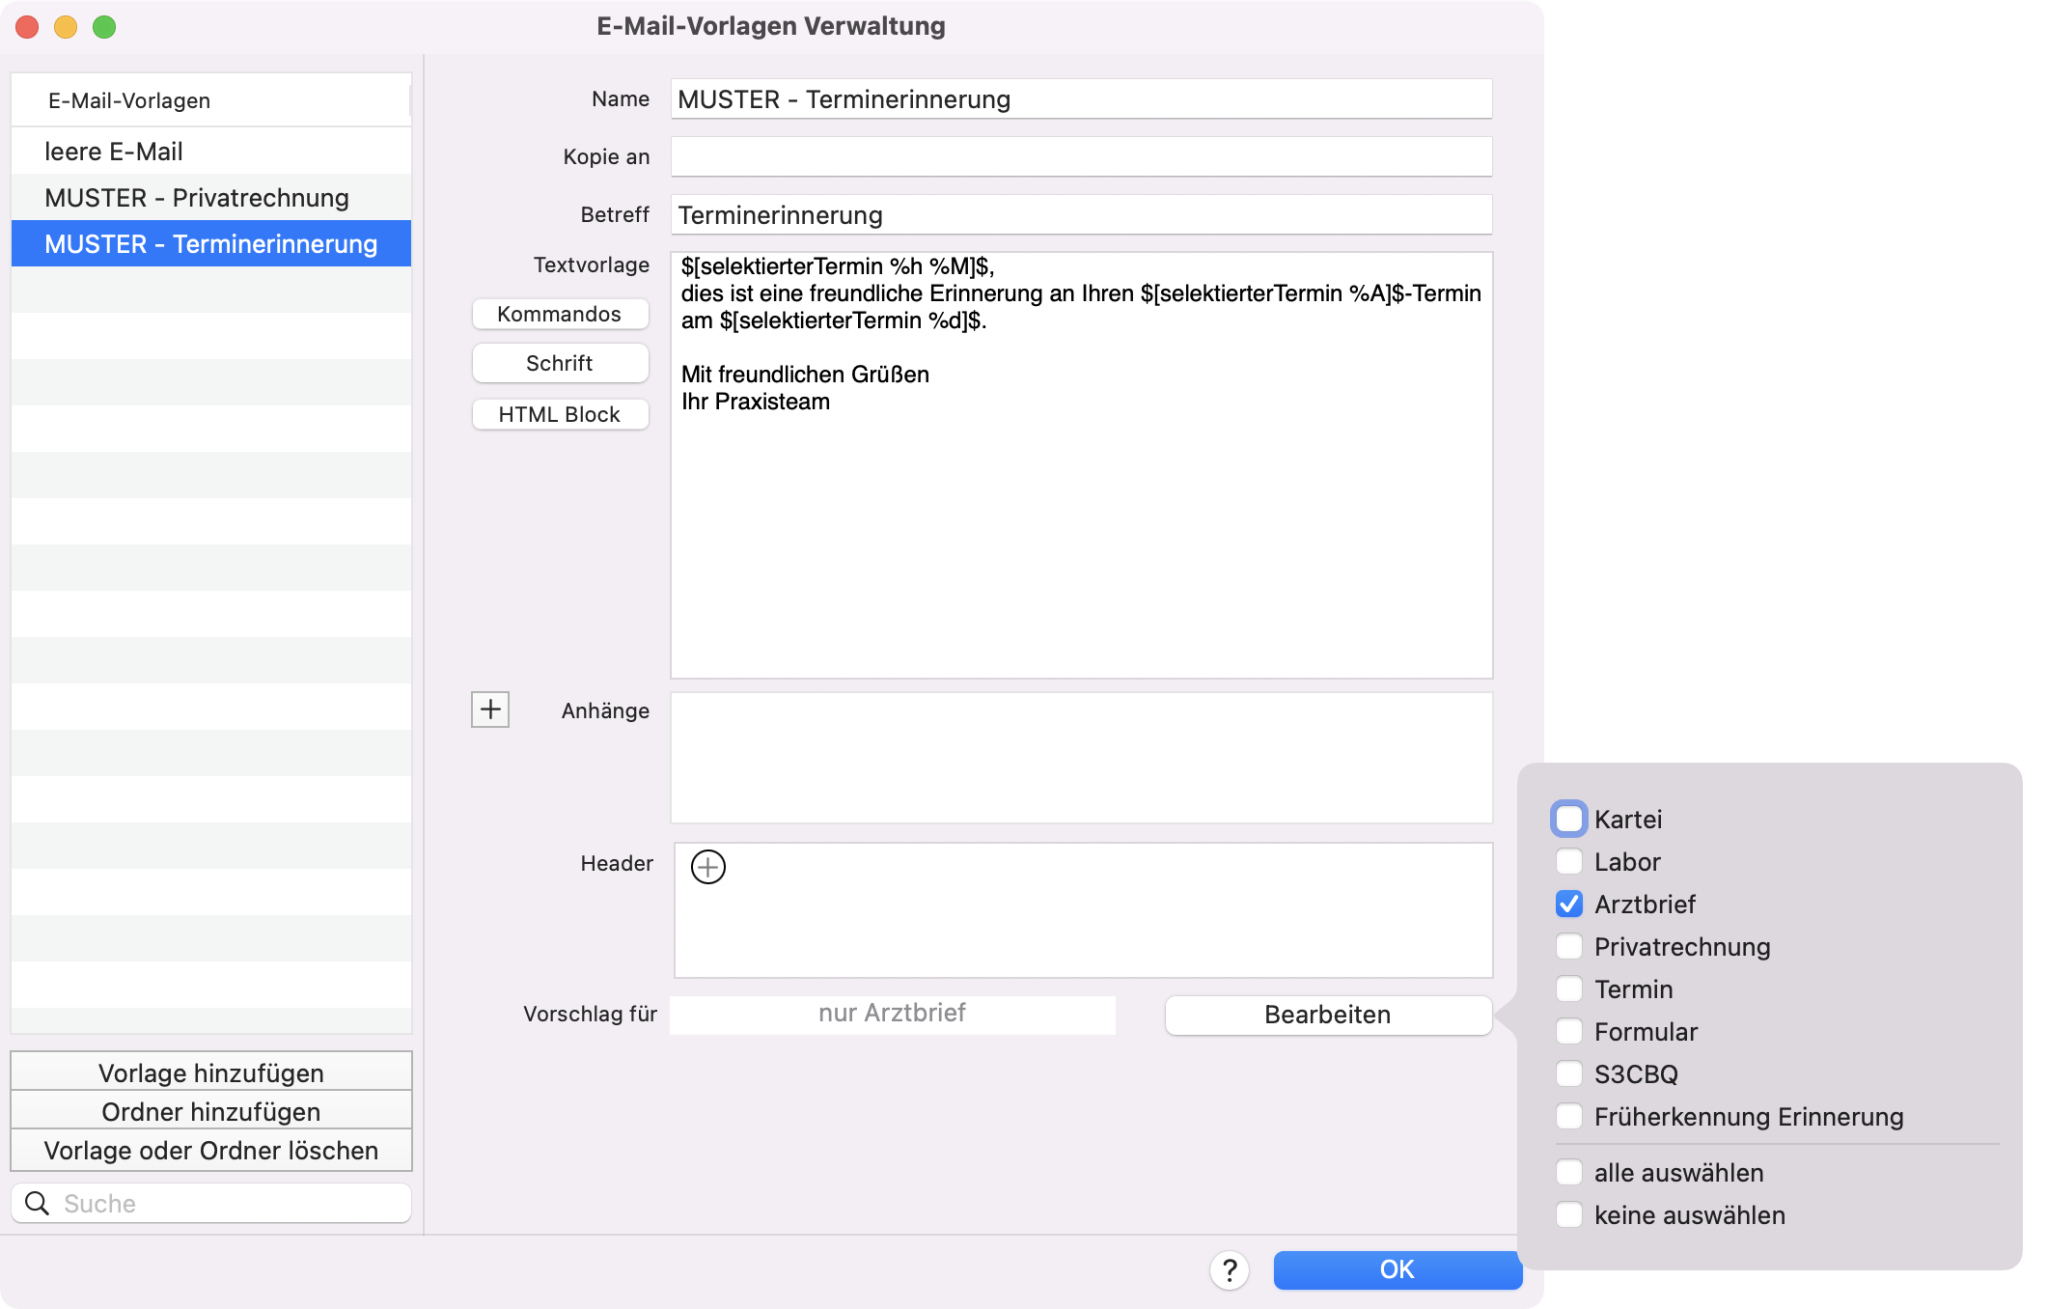Image resolution: width=2048 pixels, height=1309 pixels.
Task: Select the 'leere E-Mail' template
Action: [x=211, y=151]
